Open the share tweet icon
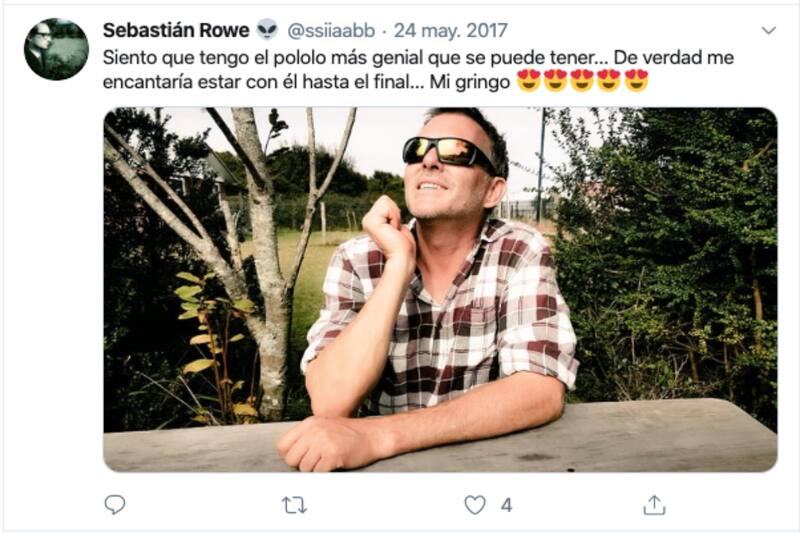This screenshot has height=533, width=800. [654, 505]
